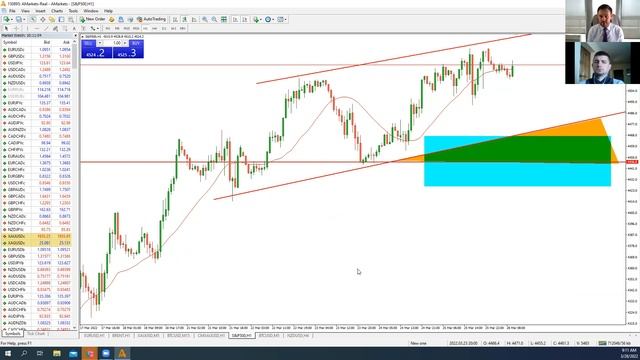The height and width of the screenshot is (360, 640).
Task: Expand the indicators dropdown arrow
Action: (x=261, y=19)
